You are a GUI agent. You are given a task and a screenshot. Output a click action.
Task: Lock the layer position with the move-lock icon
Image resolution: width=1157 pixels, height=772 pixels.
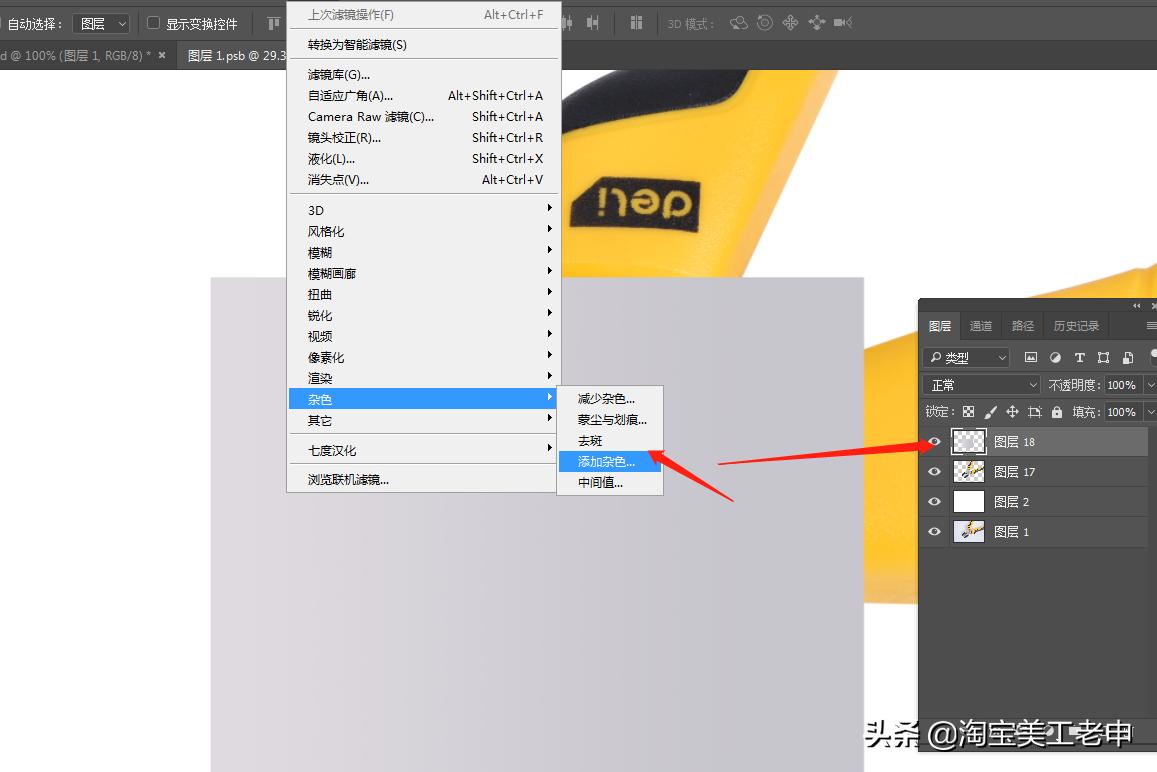tap(1014, 412)
